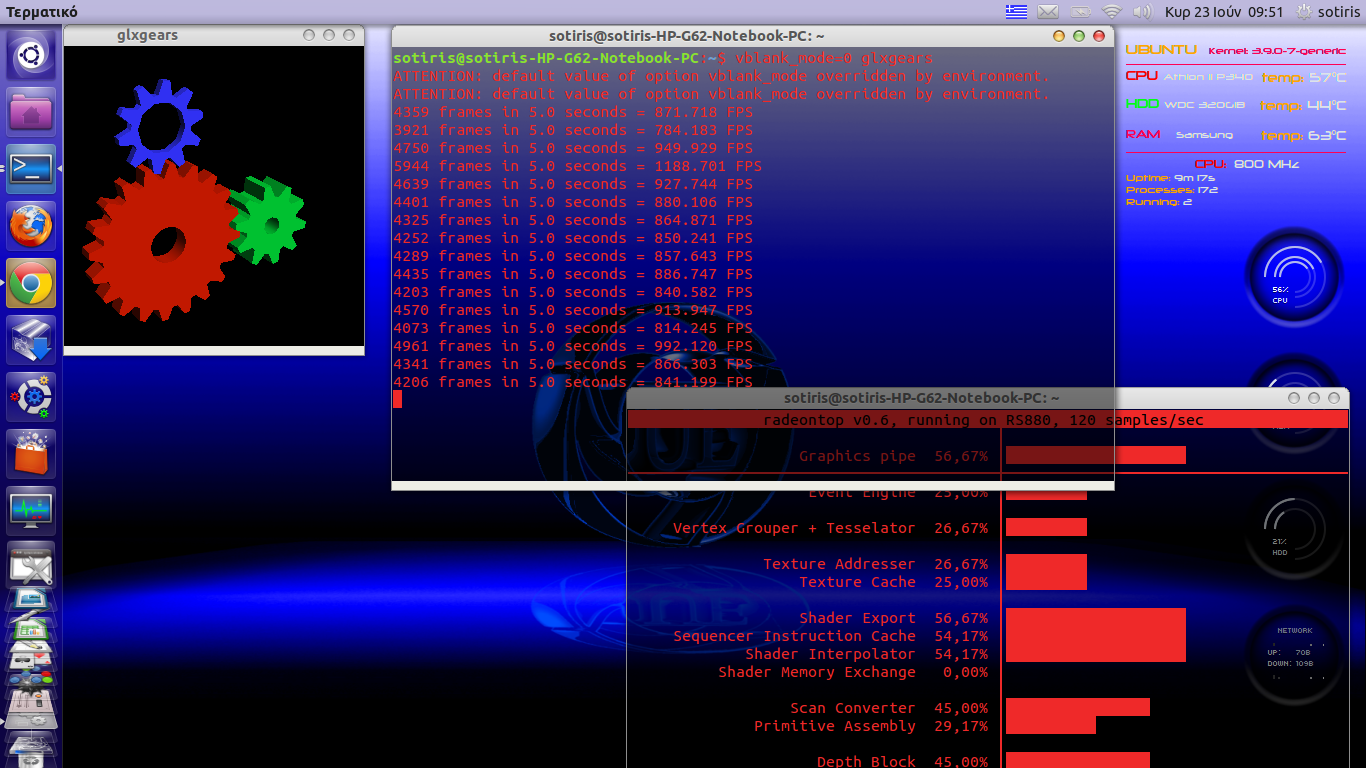Click the red button in the glxgears-output terminal title bar
Screen dimensions: 1366x768
pos(1099,36)
